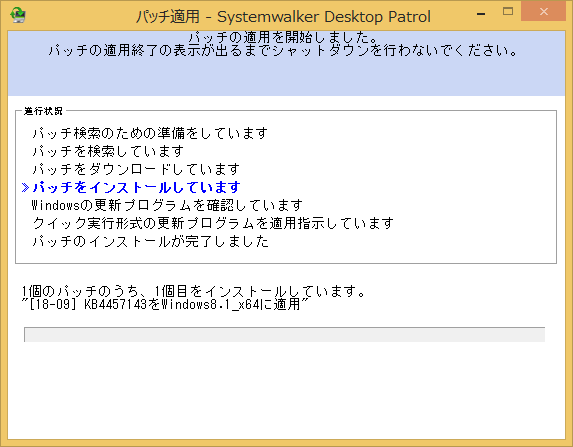Select text パッチのインストールが完了しました
573x447 pixels.
point(150,241)
